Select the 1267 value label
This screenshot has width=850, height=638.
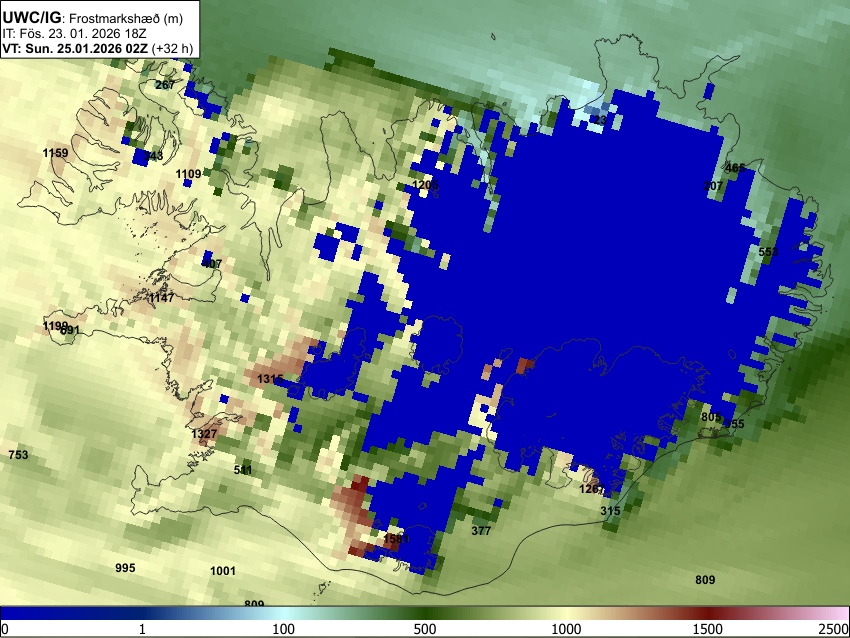pos(591,489)
